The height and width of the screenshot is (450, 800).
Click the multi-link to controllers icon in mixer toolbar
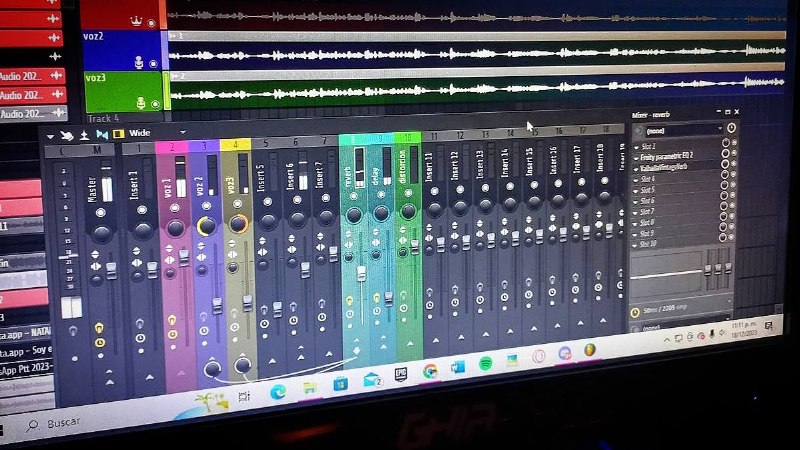67,135
